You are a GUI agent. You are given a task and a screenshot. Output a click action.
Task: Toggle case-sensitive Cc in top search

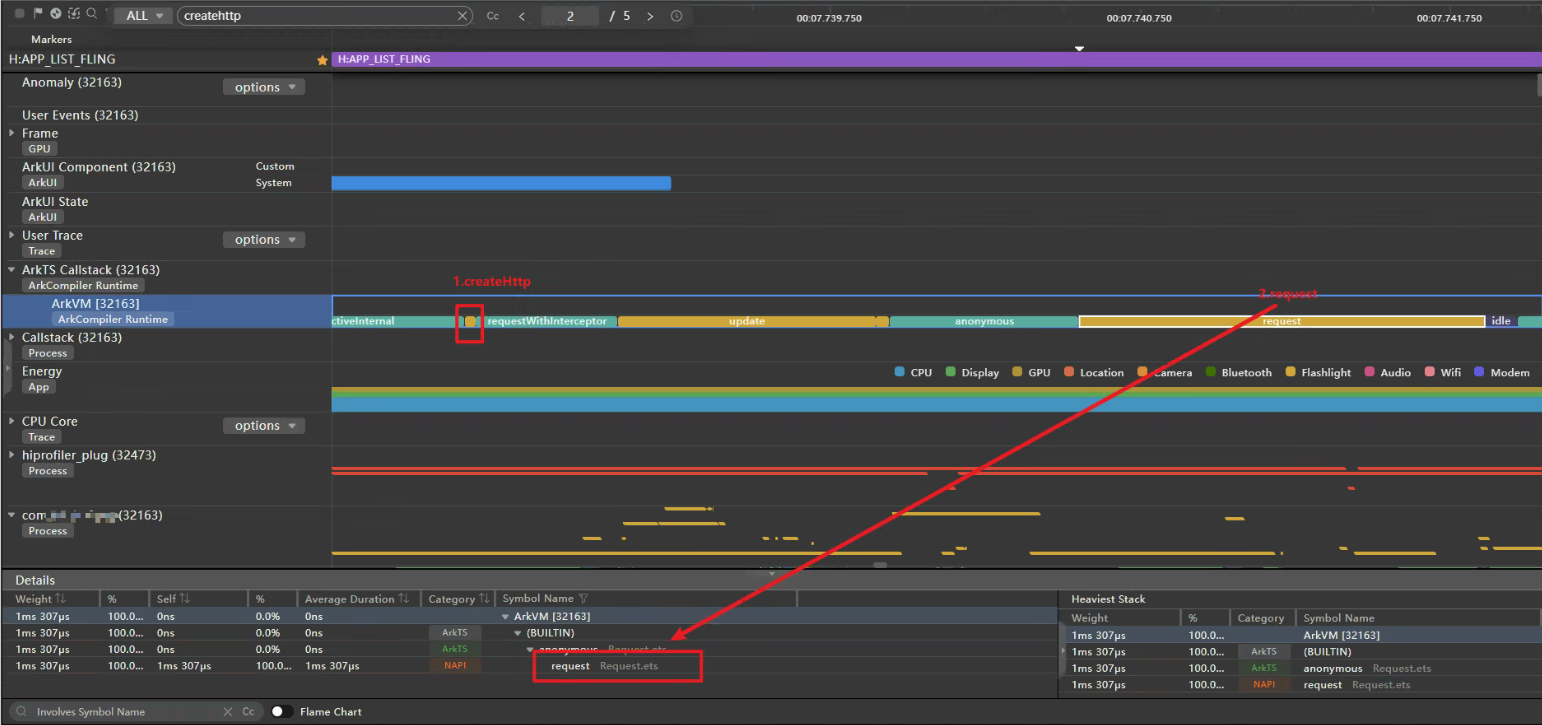coord(493,16)
